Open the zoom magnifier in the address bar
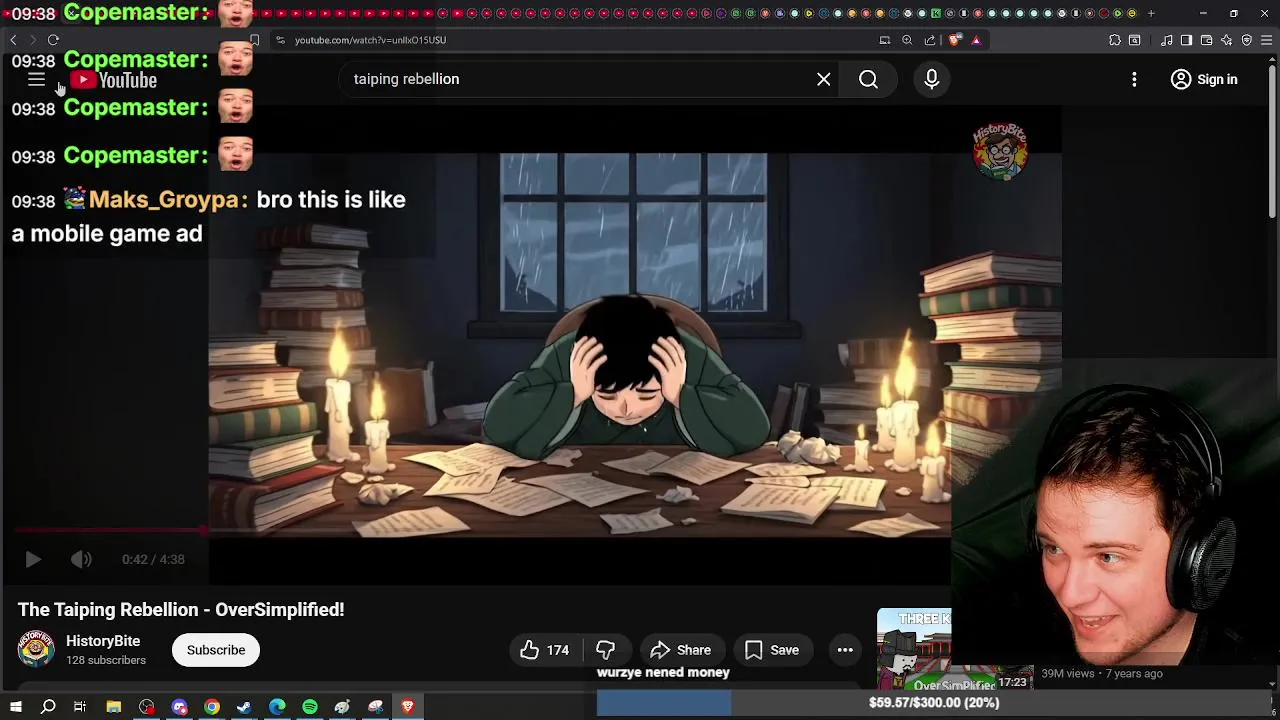The image size is (1280, 720). click(907, 40)
